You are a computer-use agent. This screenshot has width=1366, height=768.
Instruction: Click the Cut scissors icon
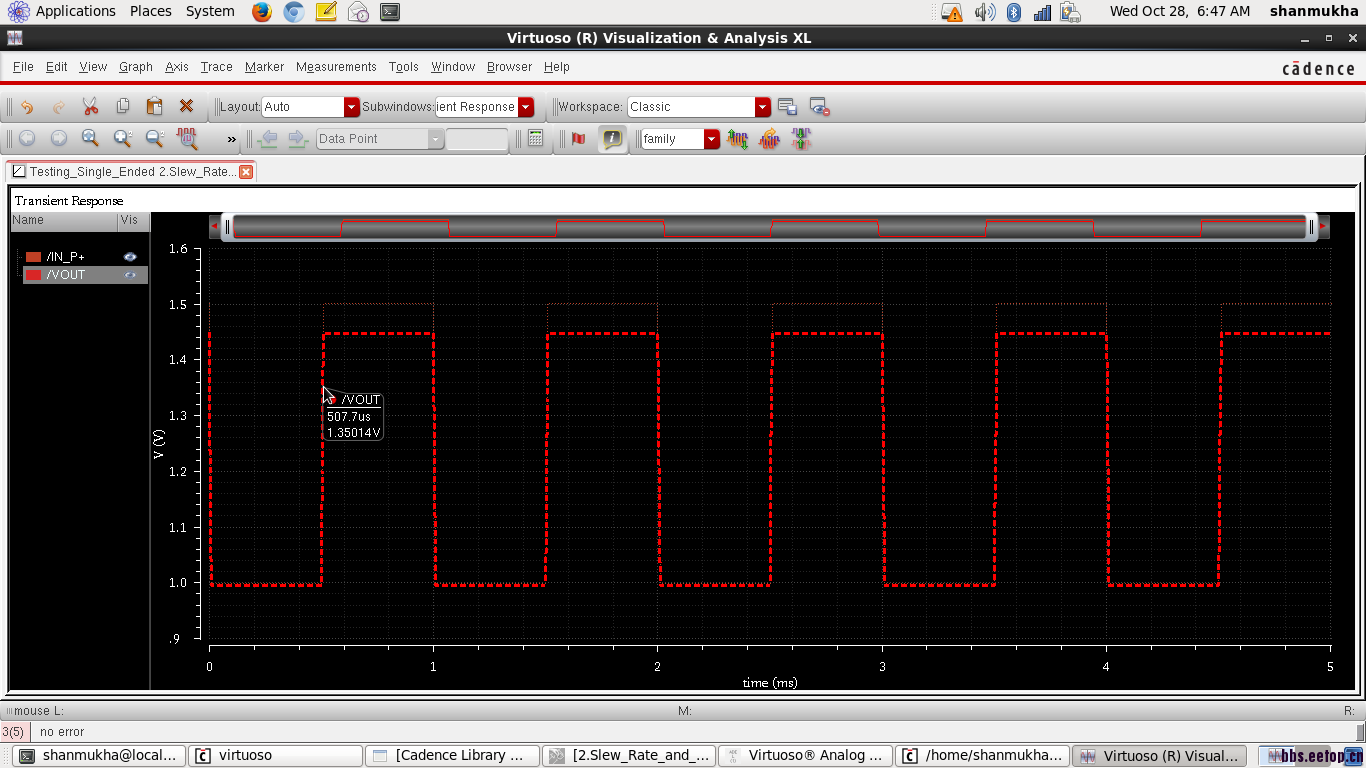[90, 107]
